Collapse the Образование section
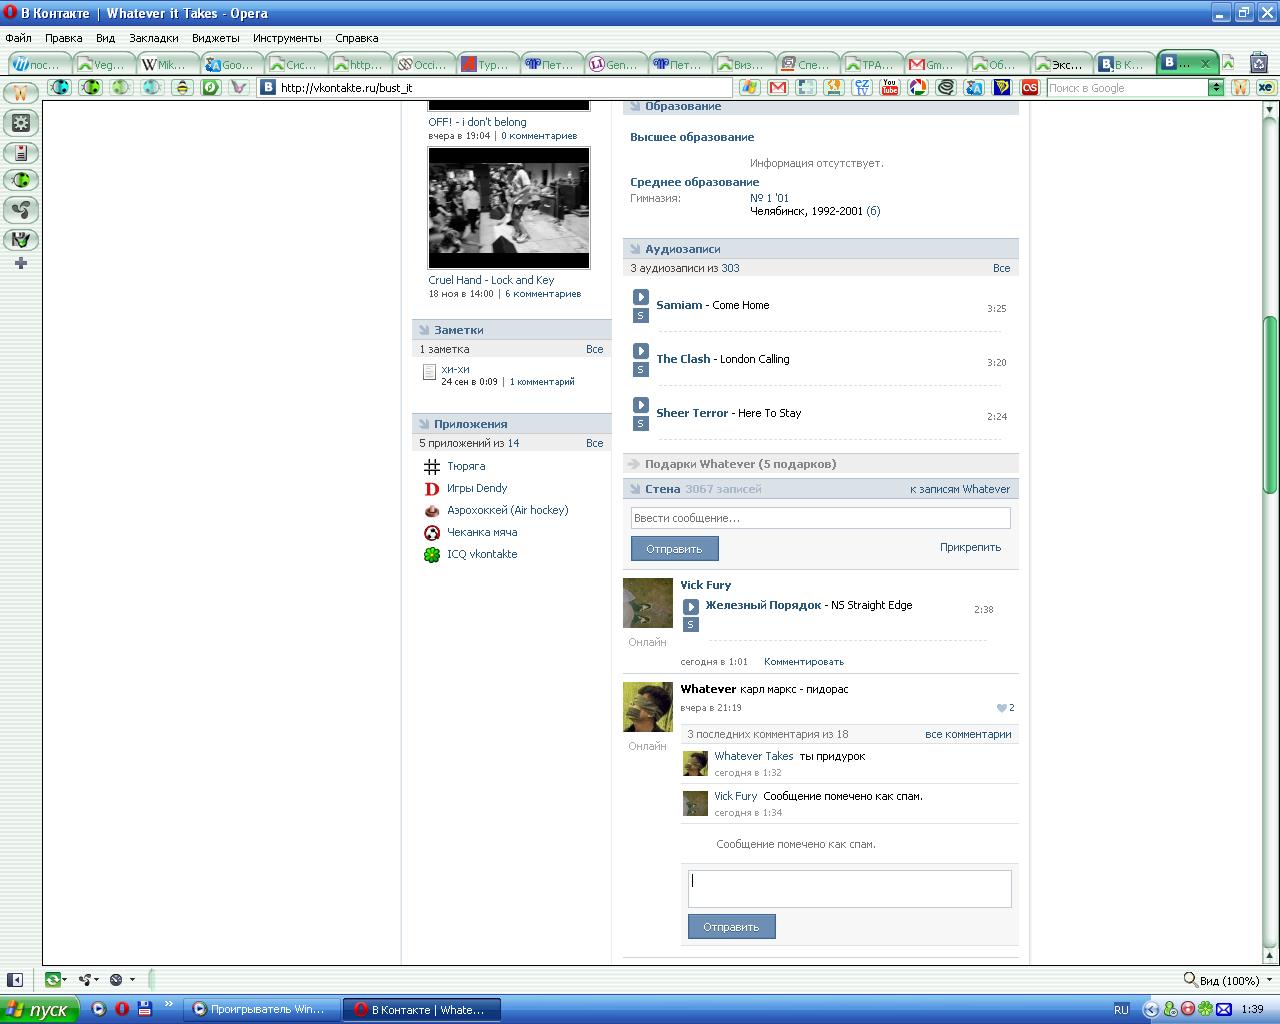1280x1024 pixels. [x=633, y=106]
